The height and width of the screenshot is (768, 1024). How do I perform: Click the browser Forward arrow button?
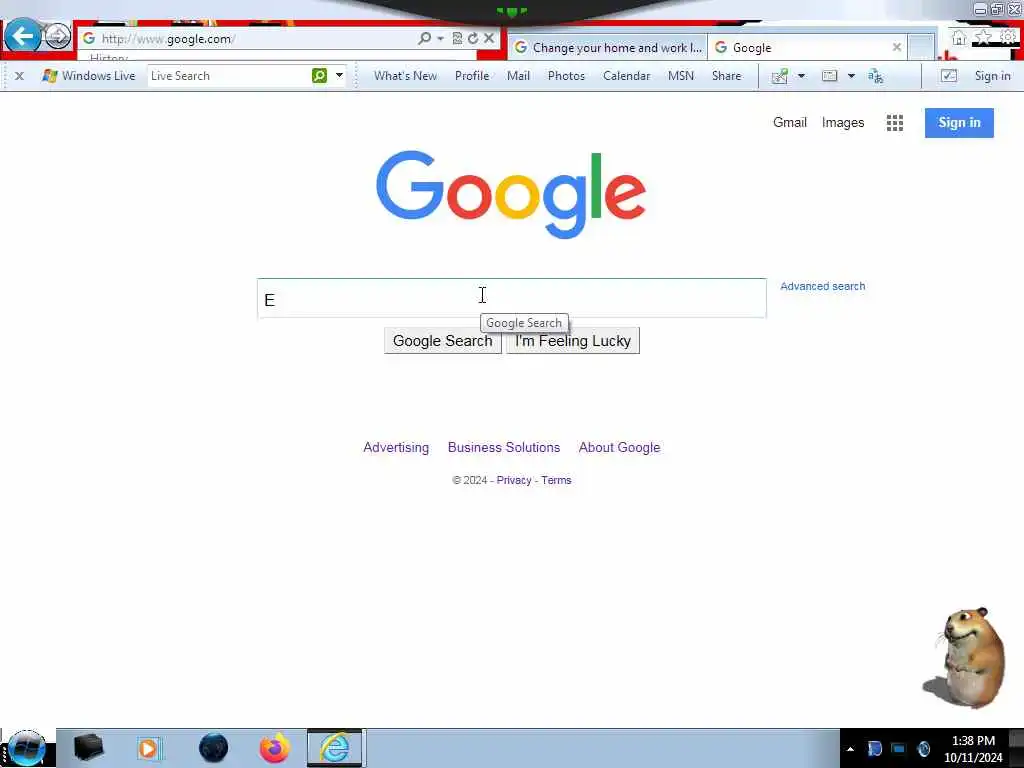pyautogui.click(x=57, y=36)
